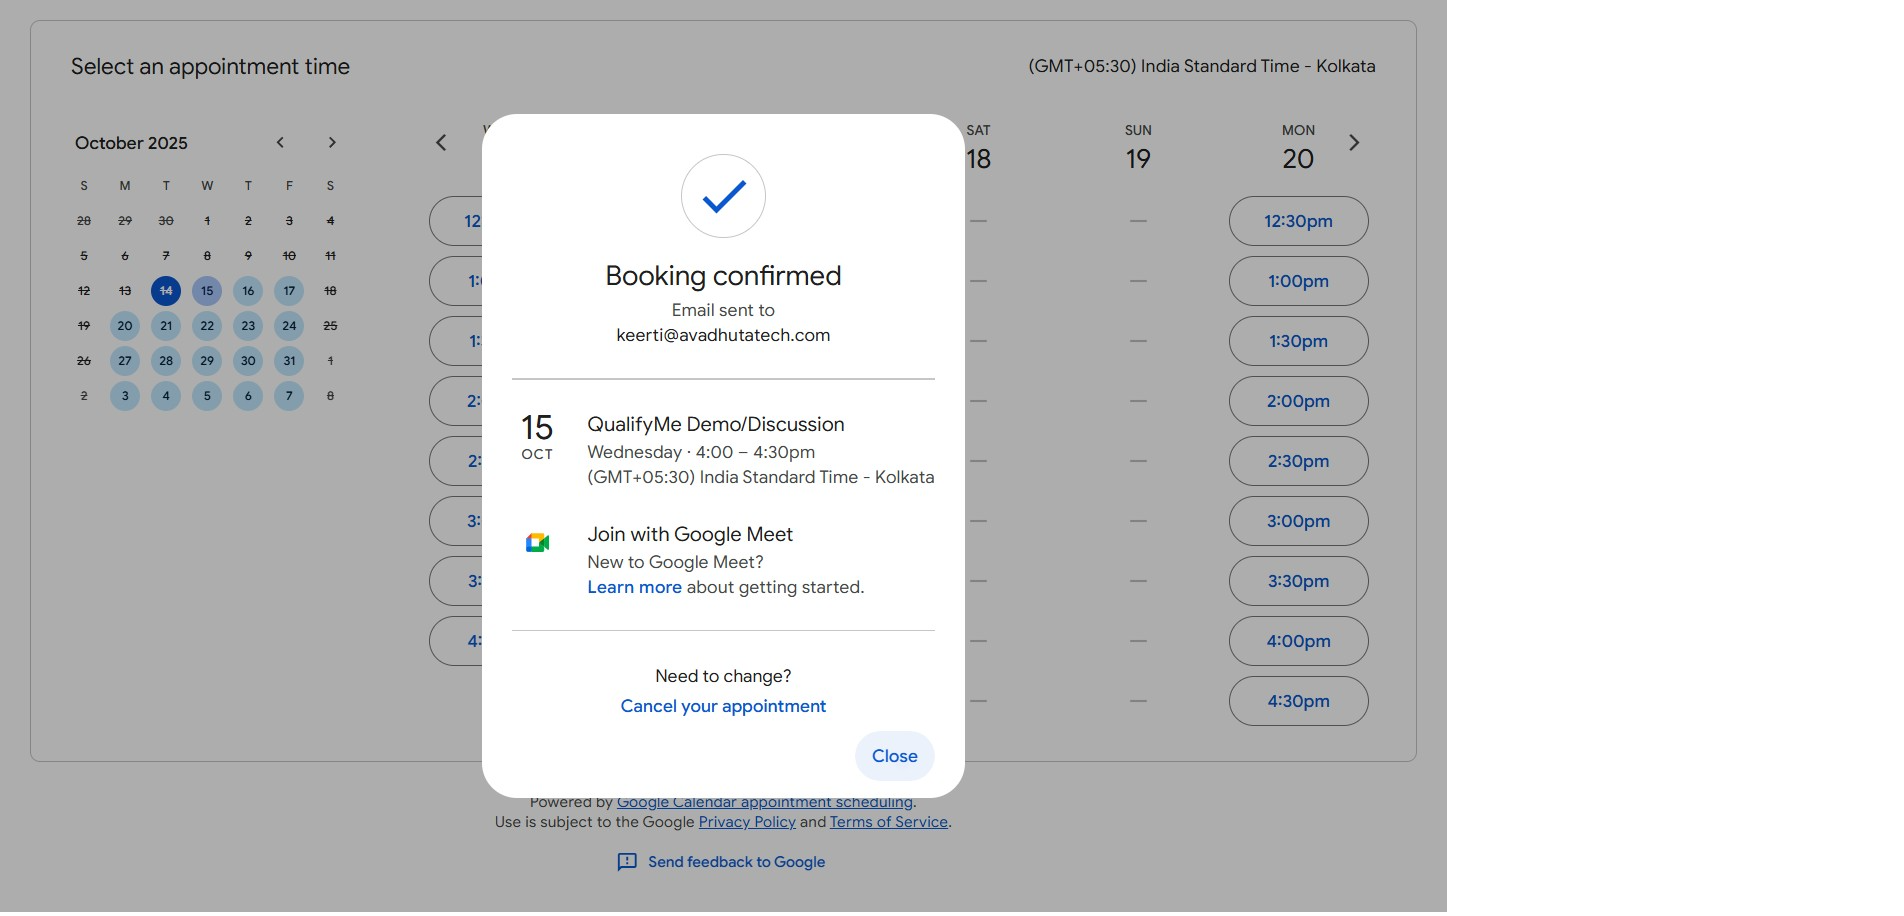
Task: Pick October 22 in the mini calendar
Action: (207, 326)
